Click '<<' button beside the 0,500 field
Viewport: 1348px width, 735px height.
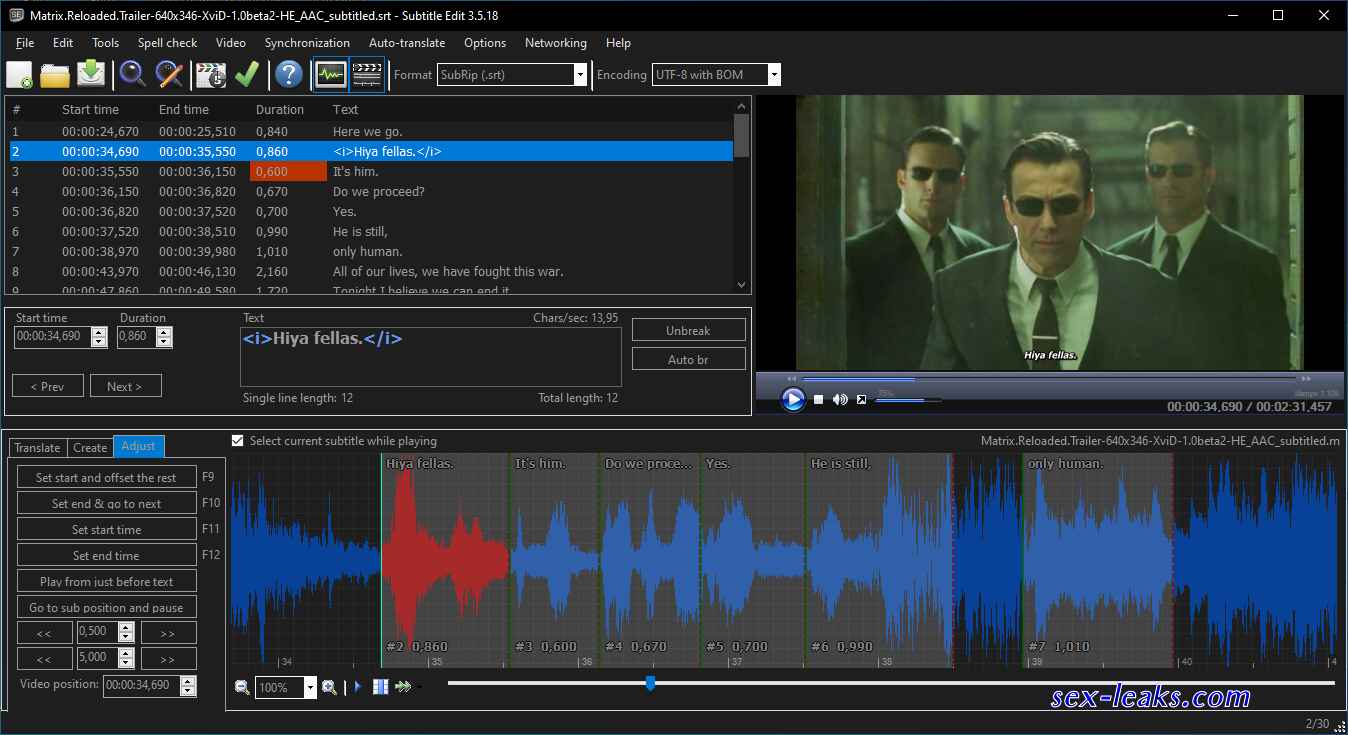point(45,632)
